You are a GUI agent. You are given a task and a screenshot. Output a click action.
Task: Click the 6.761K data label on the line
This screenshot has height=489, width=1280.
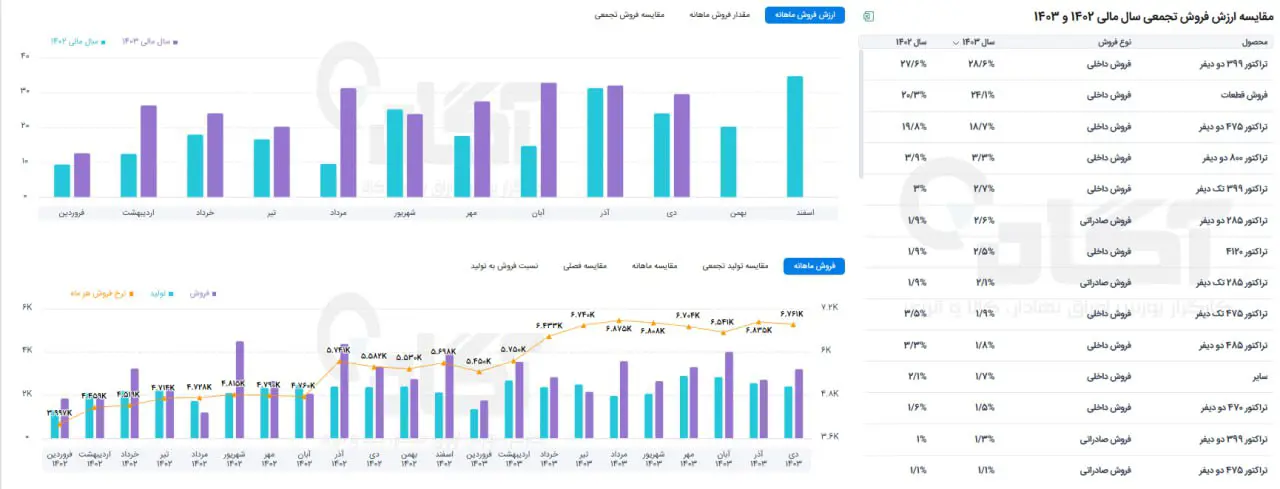point(792,313)
